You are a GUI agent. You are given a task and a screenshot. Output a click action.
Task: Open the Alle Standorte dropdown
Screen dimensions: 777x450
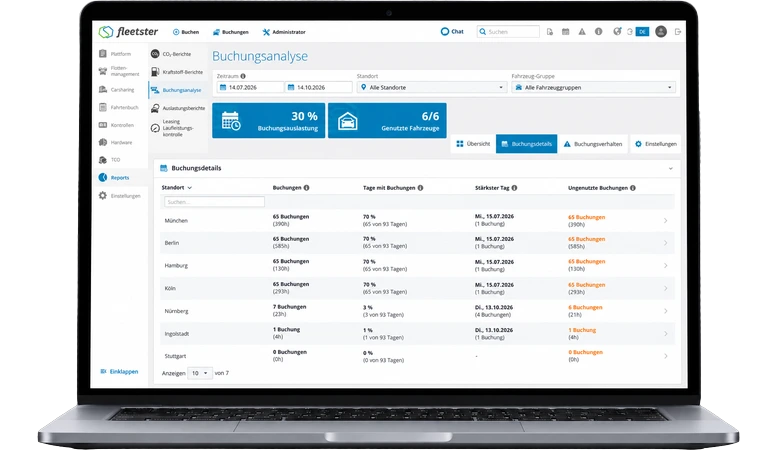point(432,87)
